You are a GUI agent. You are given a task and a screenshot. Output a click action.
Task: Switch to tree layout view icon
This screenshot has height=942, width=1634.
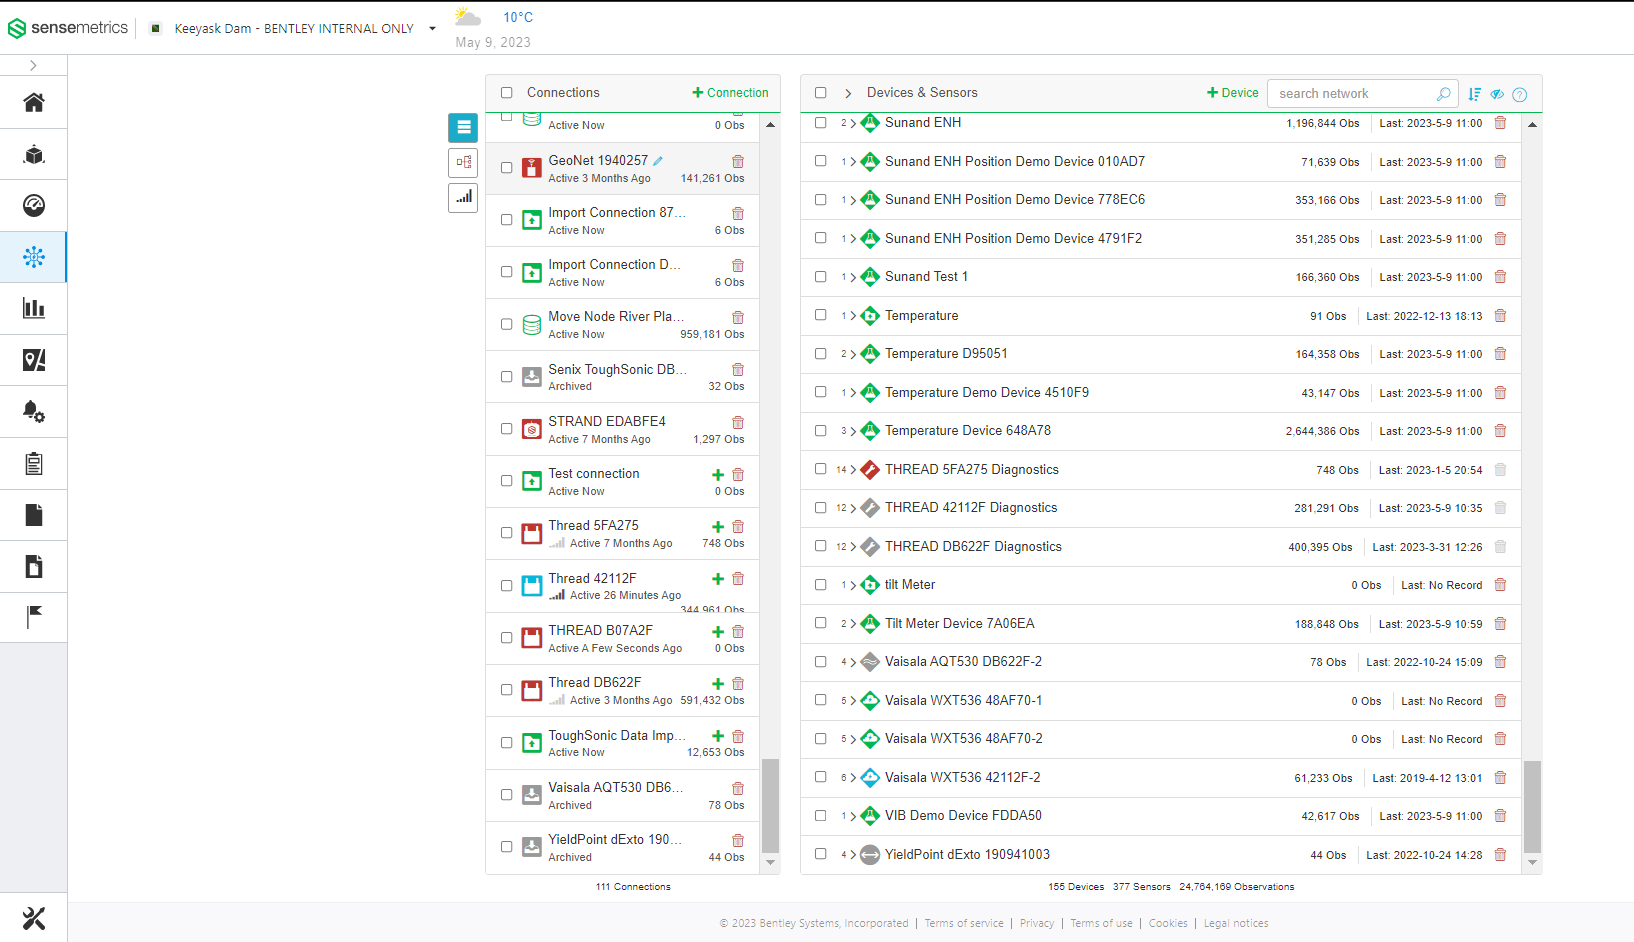(x=463, y=162)
